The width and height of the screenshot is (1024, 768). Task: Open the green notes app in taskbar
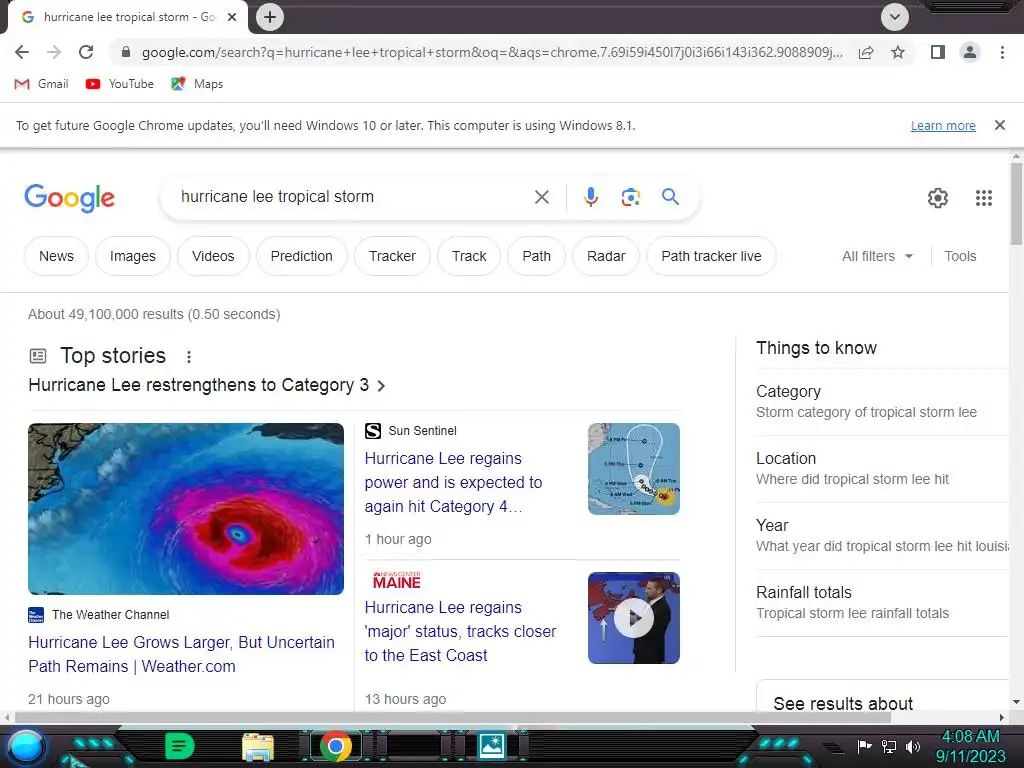click(x=180, y=746)
